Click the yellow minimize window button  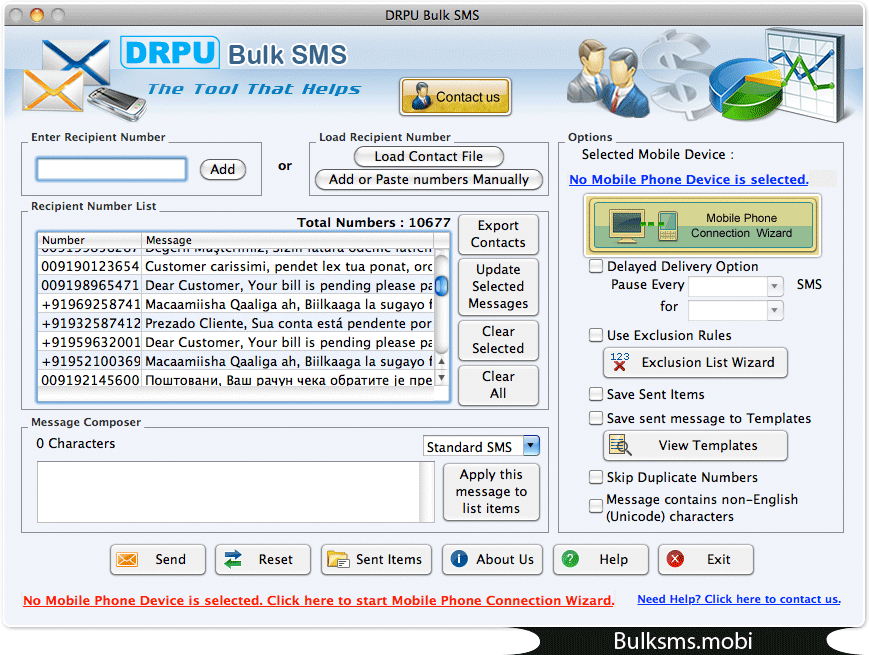point(37,15)
